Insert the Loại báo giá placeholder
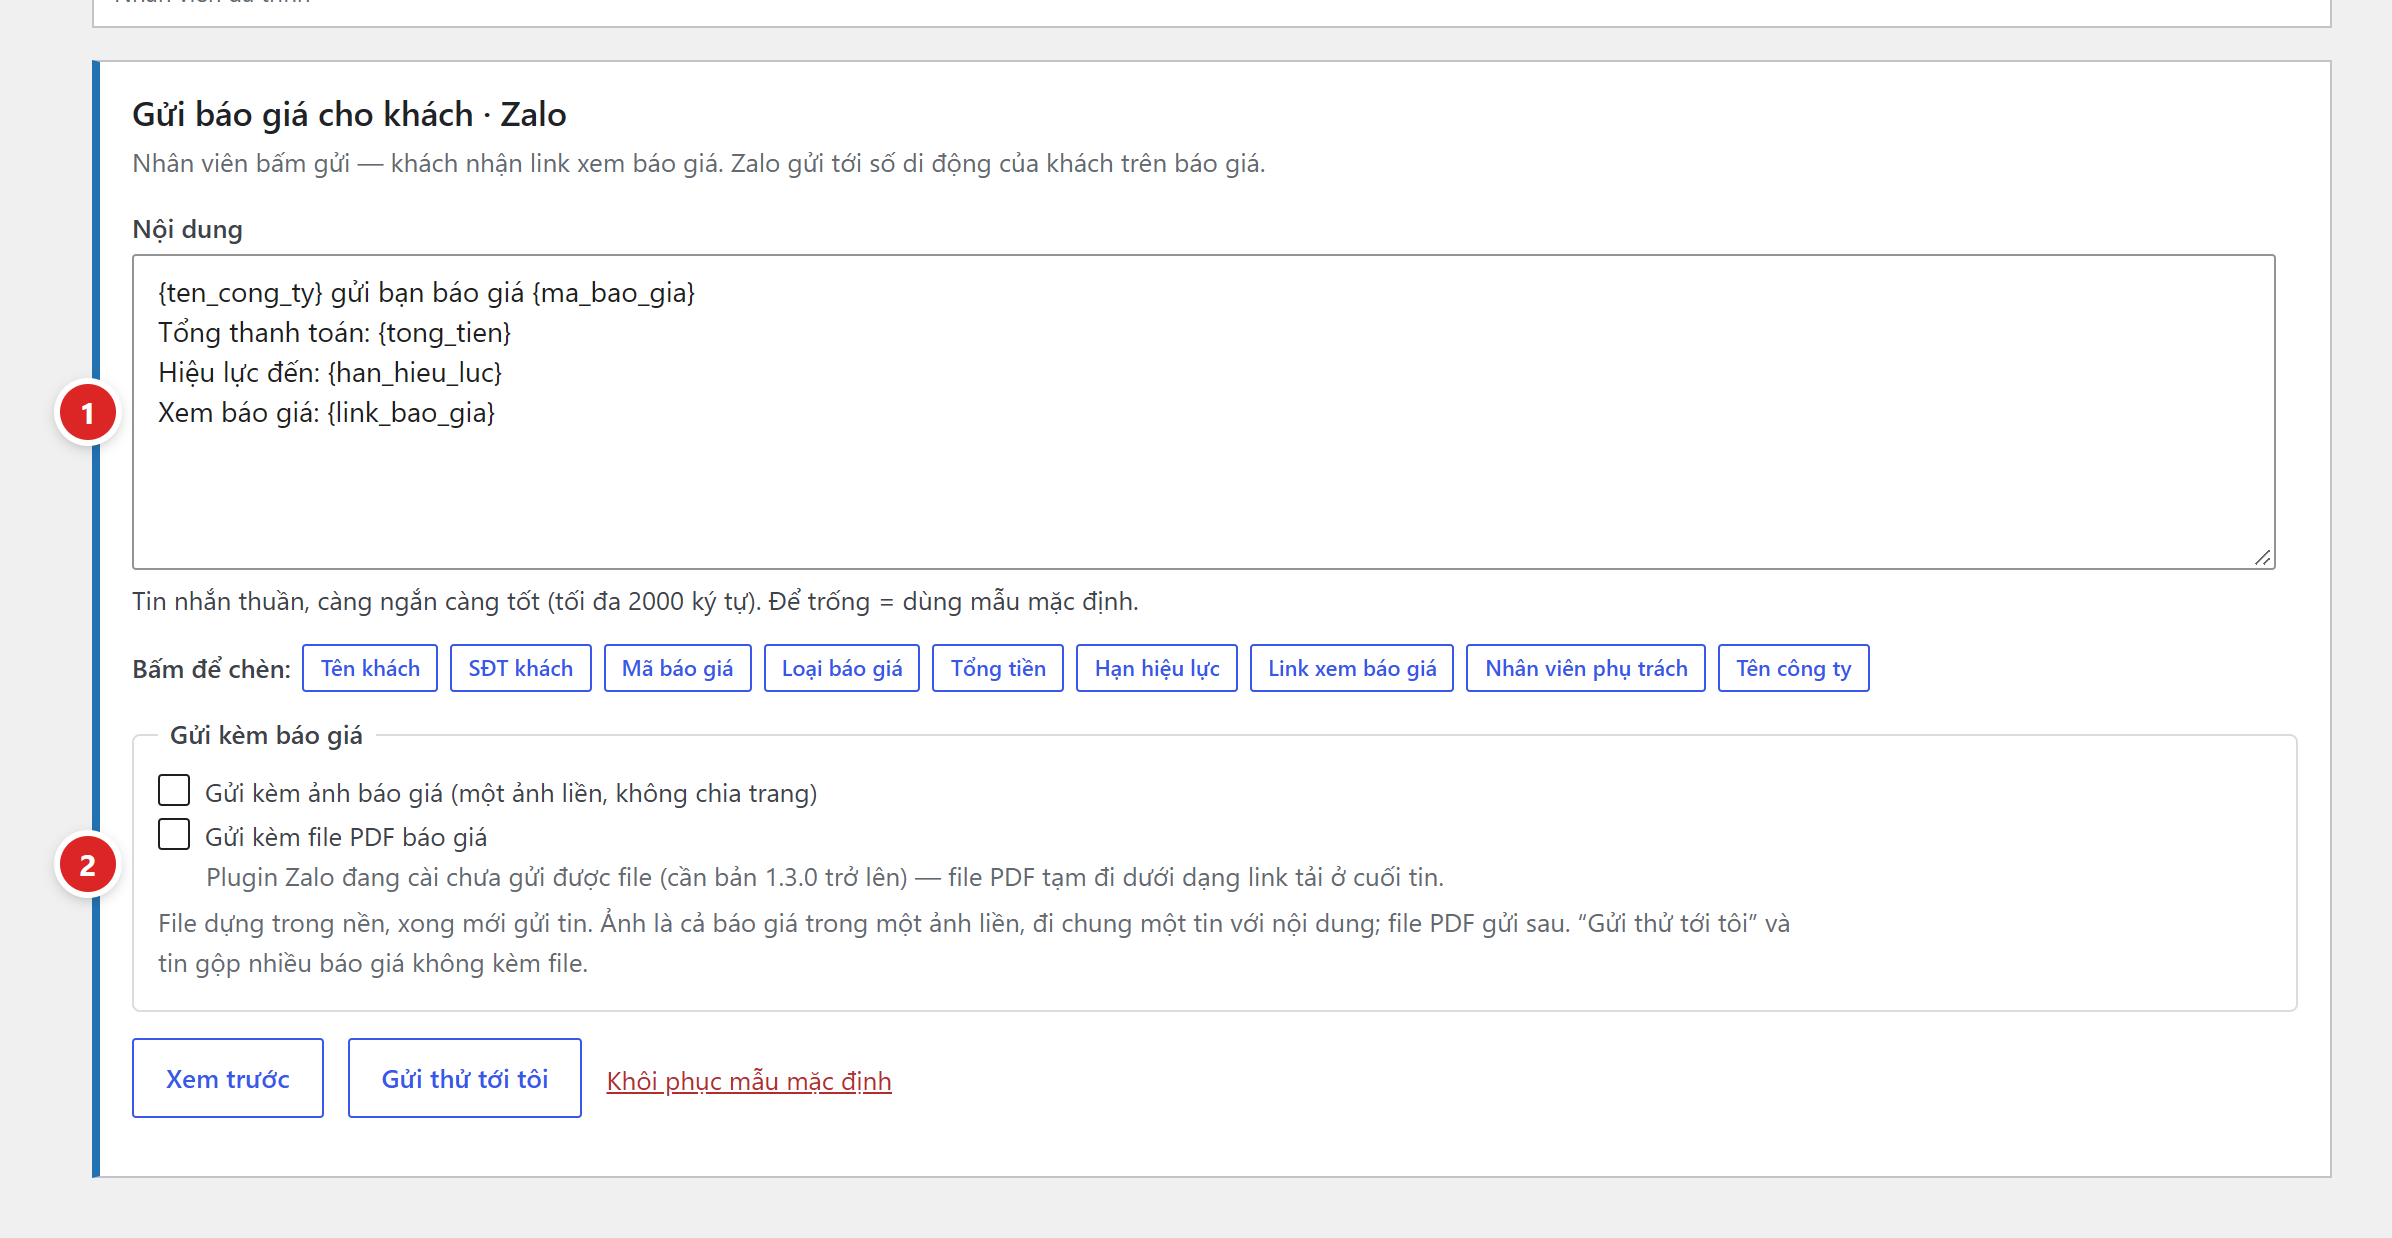Image resolution: width=2392 pixels, height=1238 pixels. coord(842,668)
